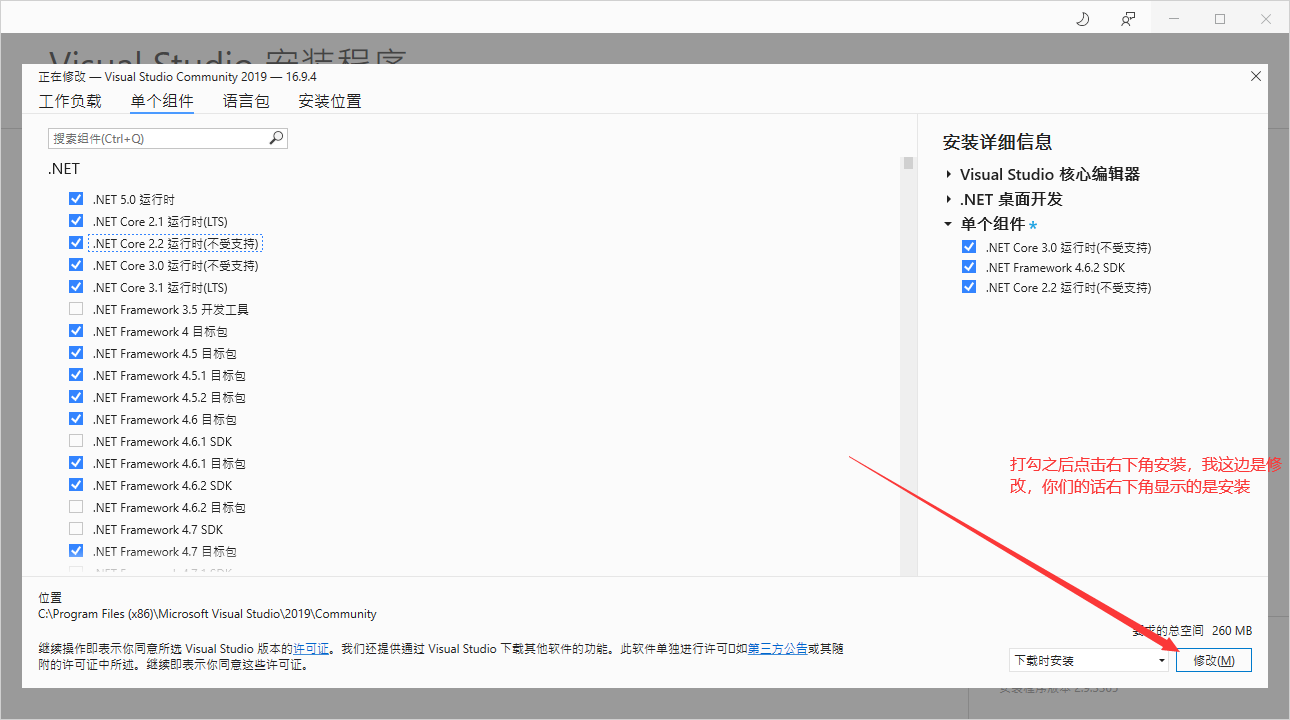This screenshot has height=720, width=1290.
Task: Open the 语言包 tab
Action: [x=246, y=101]
